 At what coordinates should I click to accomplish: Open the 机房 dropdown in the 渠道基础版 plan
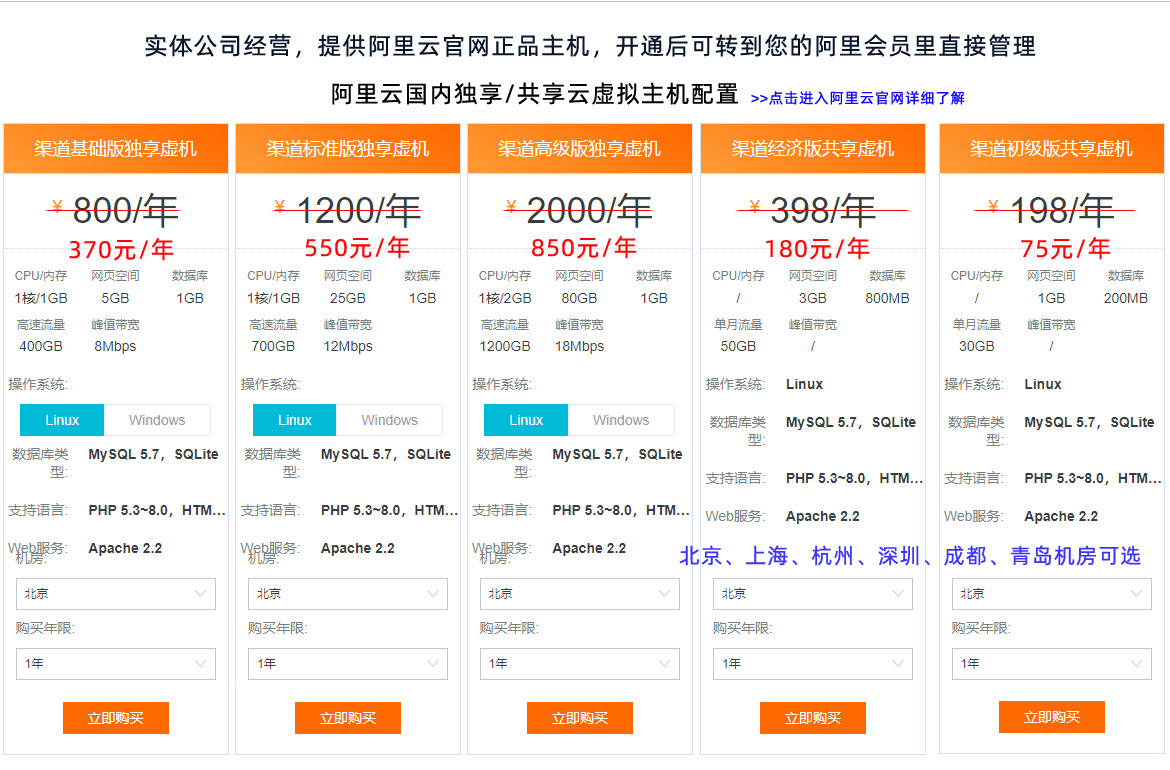point(116,594)
